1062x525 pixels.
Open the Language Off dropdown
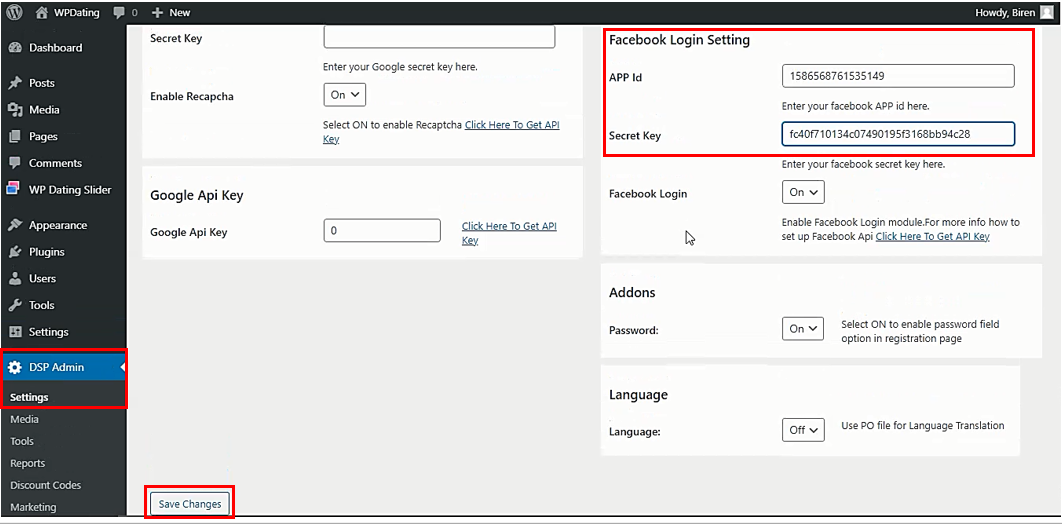pos(803,429)
